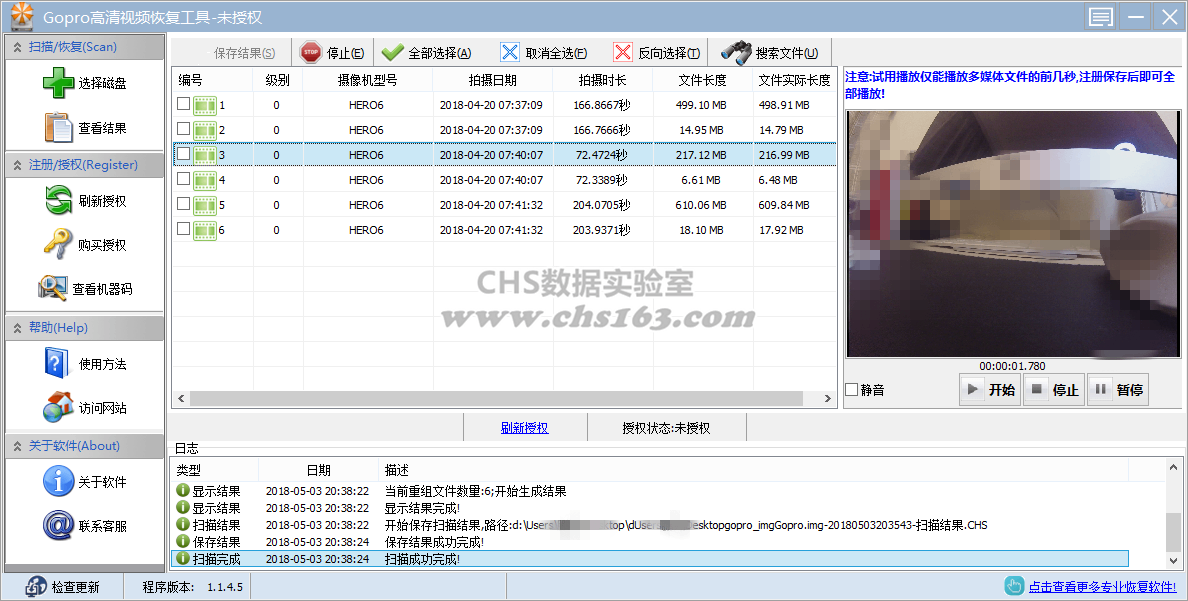Click the log panel vertical scrollbar thumb
The image size is (1188, 601).
(1174, 533)
